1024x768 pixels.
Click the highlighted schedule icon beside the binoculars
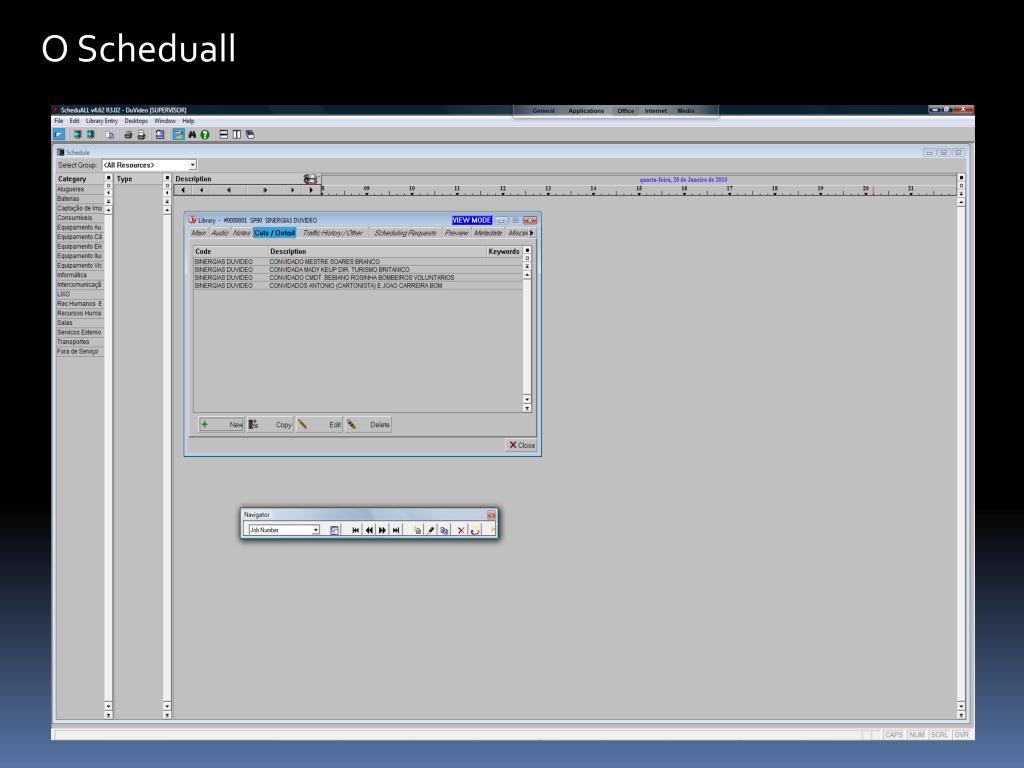tap(178, 135)
